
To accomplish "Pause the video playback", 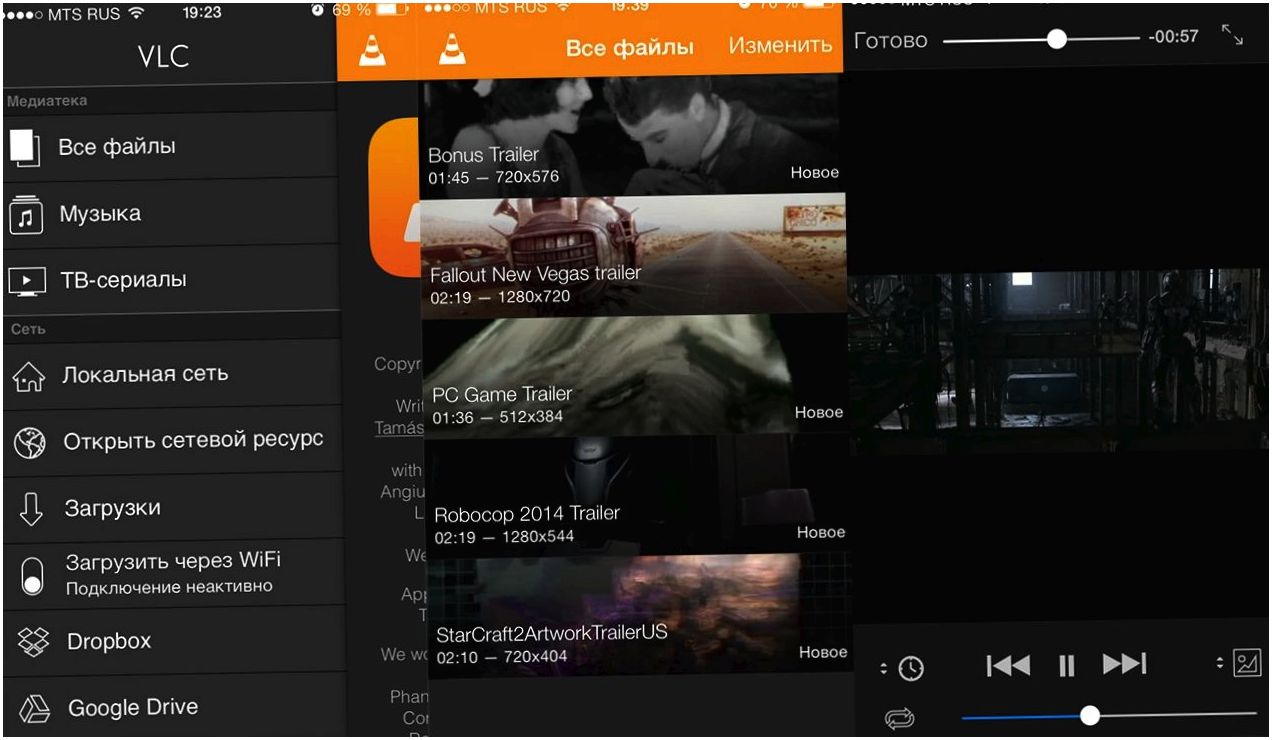I will 1067,665.
